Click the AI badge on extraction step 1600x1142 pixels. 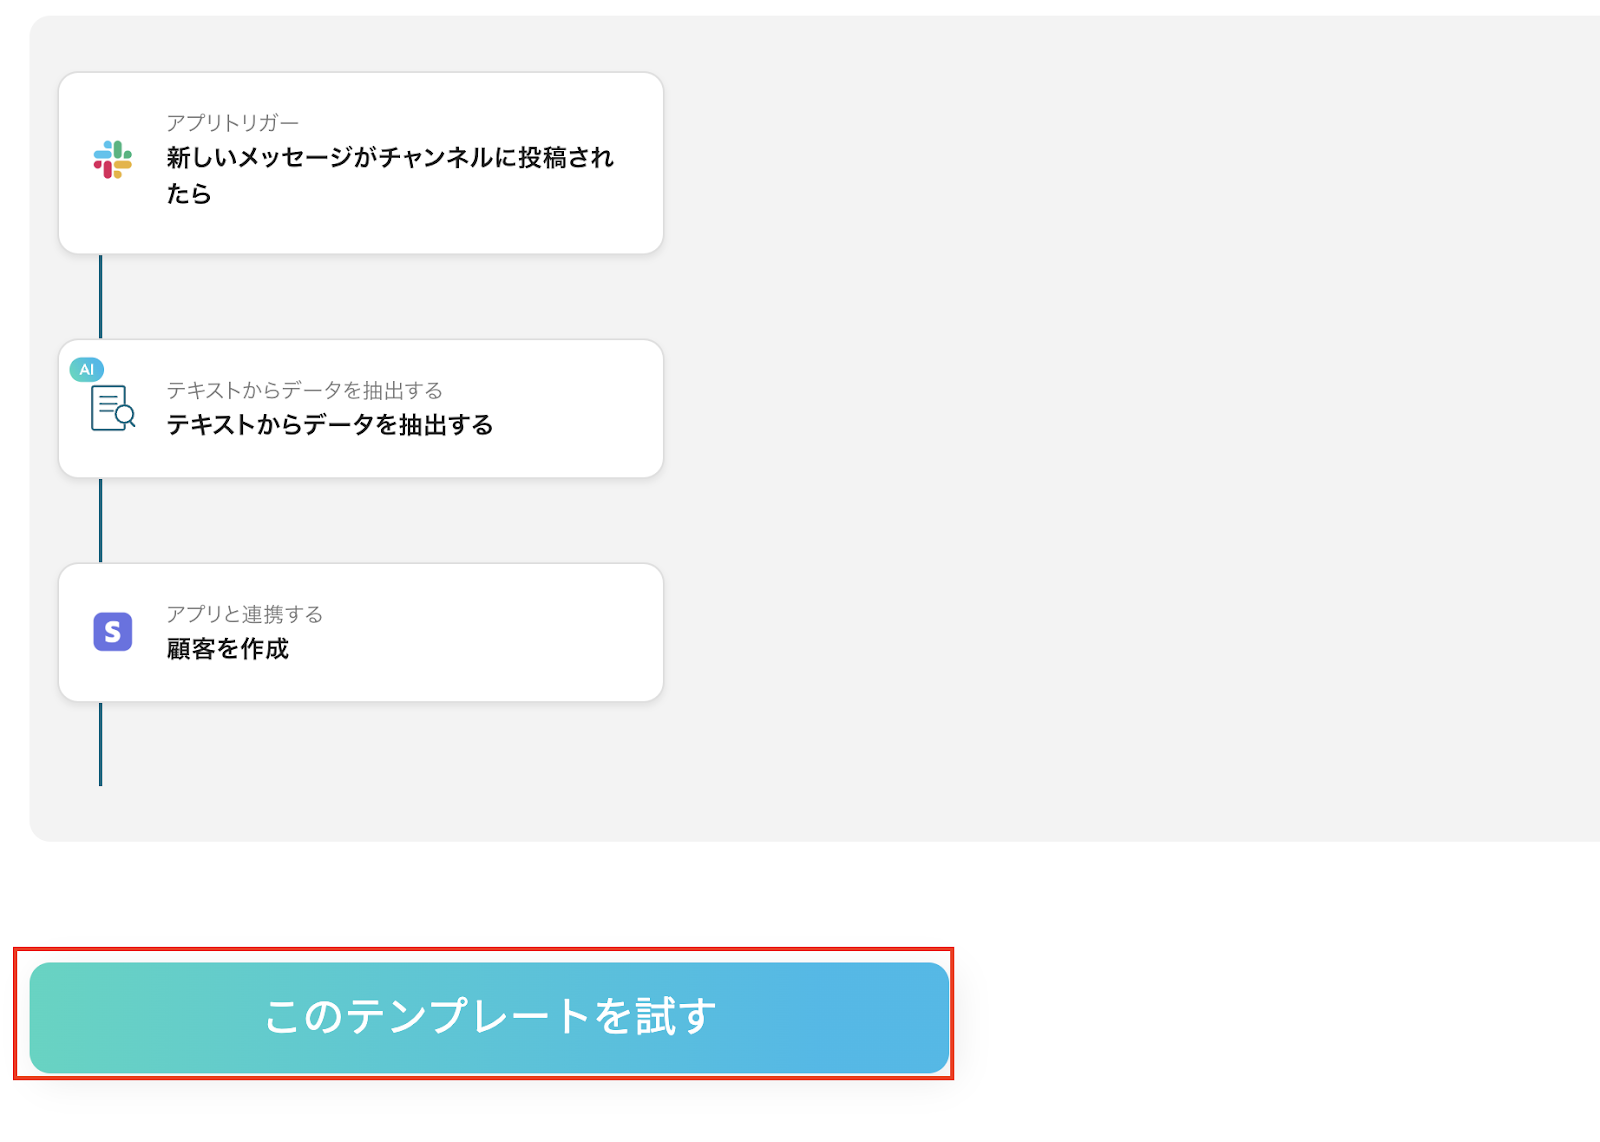(x=87, y=369)
